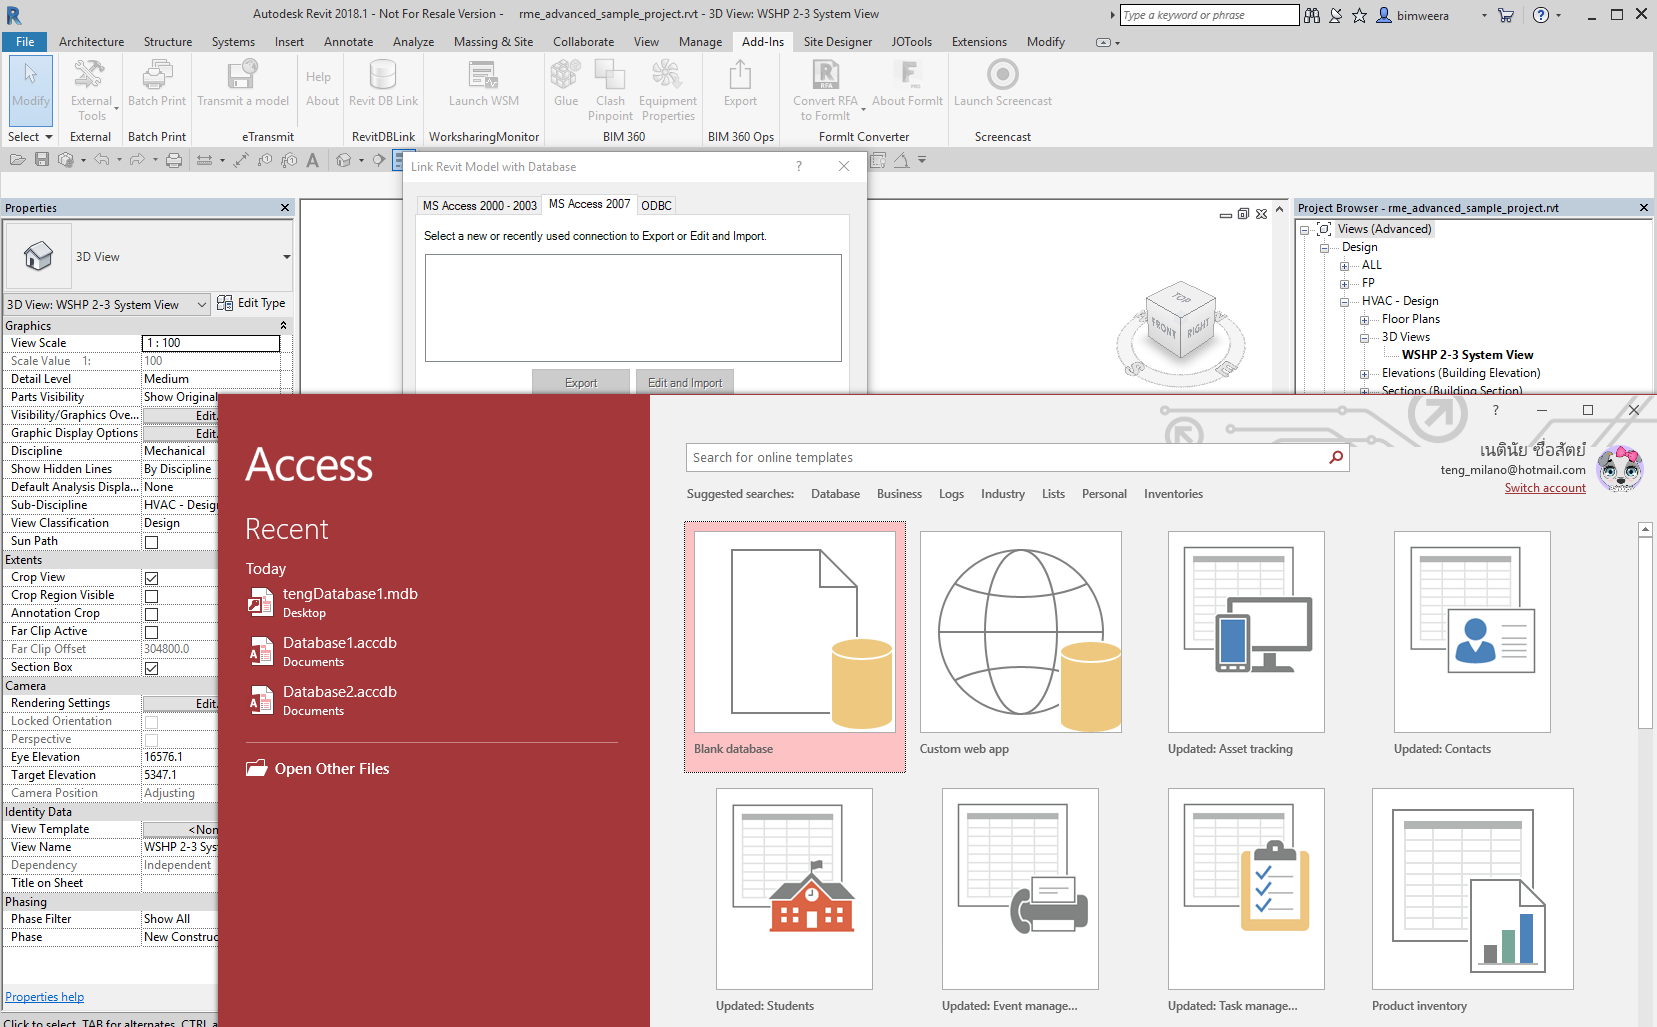Click the Edit and Import button
This screenshot has height=1027, width=1657.
pos(685,382)
